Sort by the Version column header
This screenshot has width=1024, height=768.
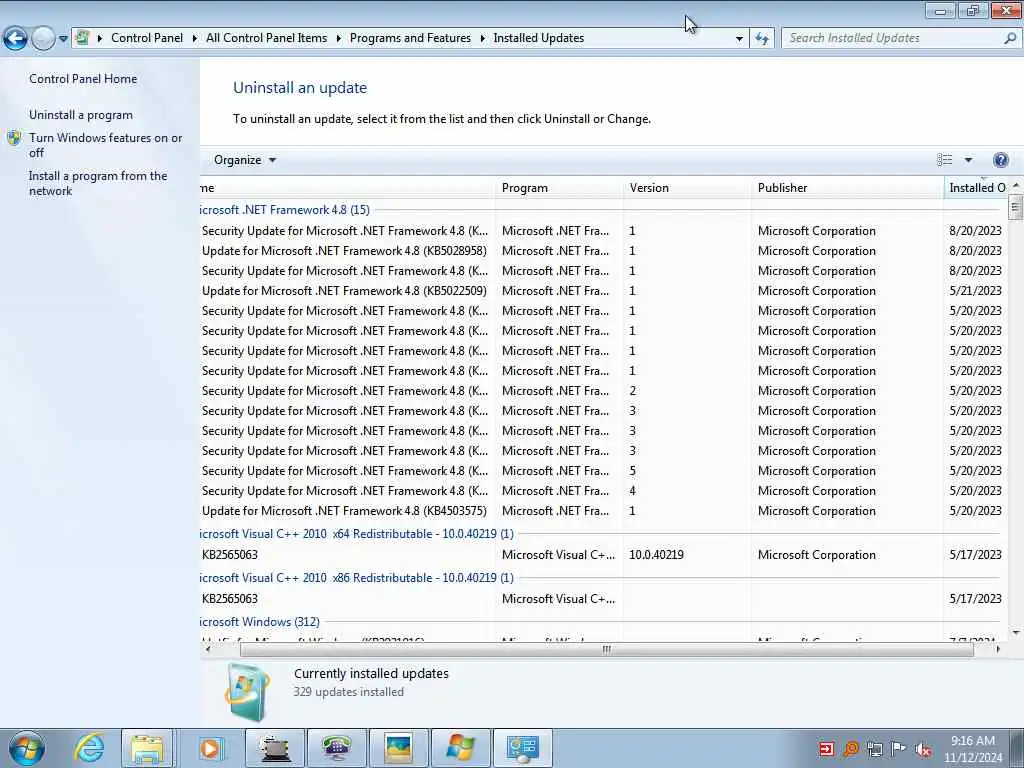(687, 188)
